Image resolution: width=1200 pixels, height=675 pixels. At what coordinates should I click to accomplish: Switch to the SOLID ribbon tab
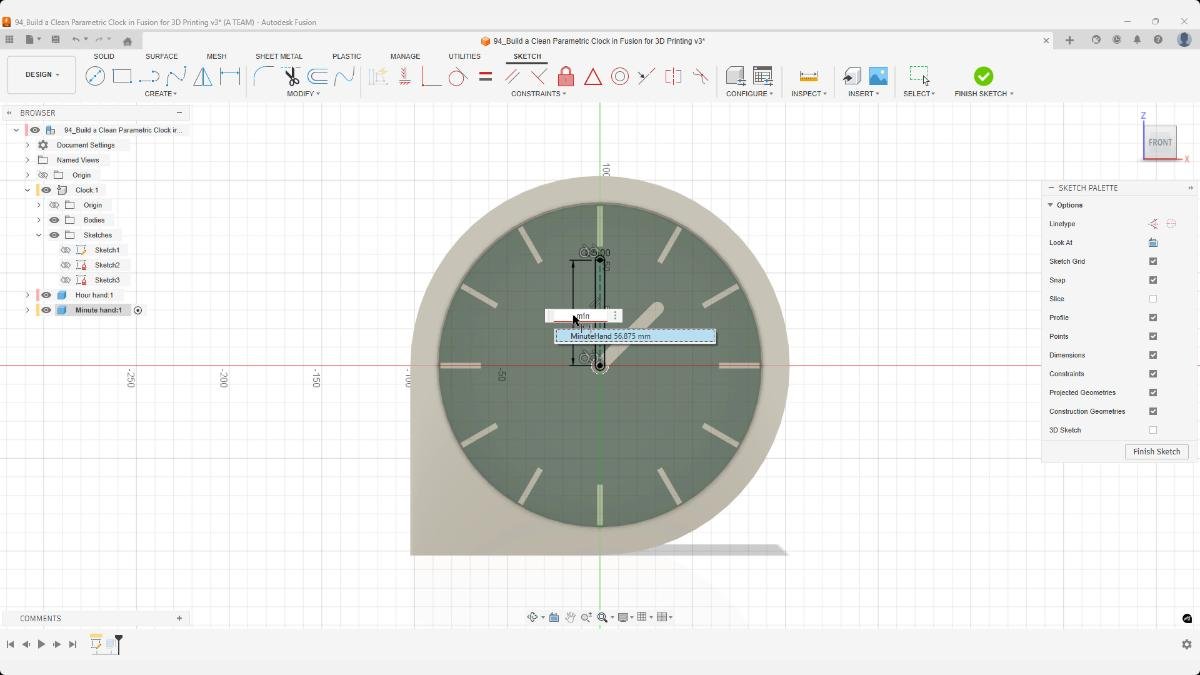coord(104,56)
